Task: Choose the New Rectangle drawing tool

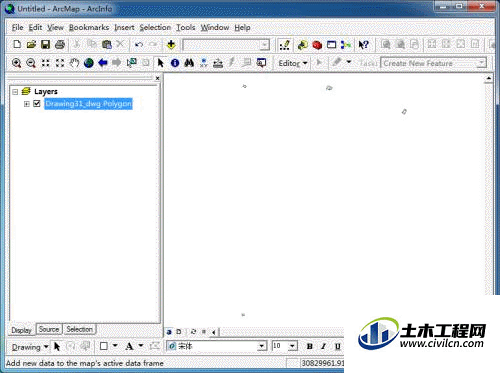Action: (x=104, y=347)
